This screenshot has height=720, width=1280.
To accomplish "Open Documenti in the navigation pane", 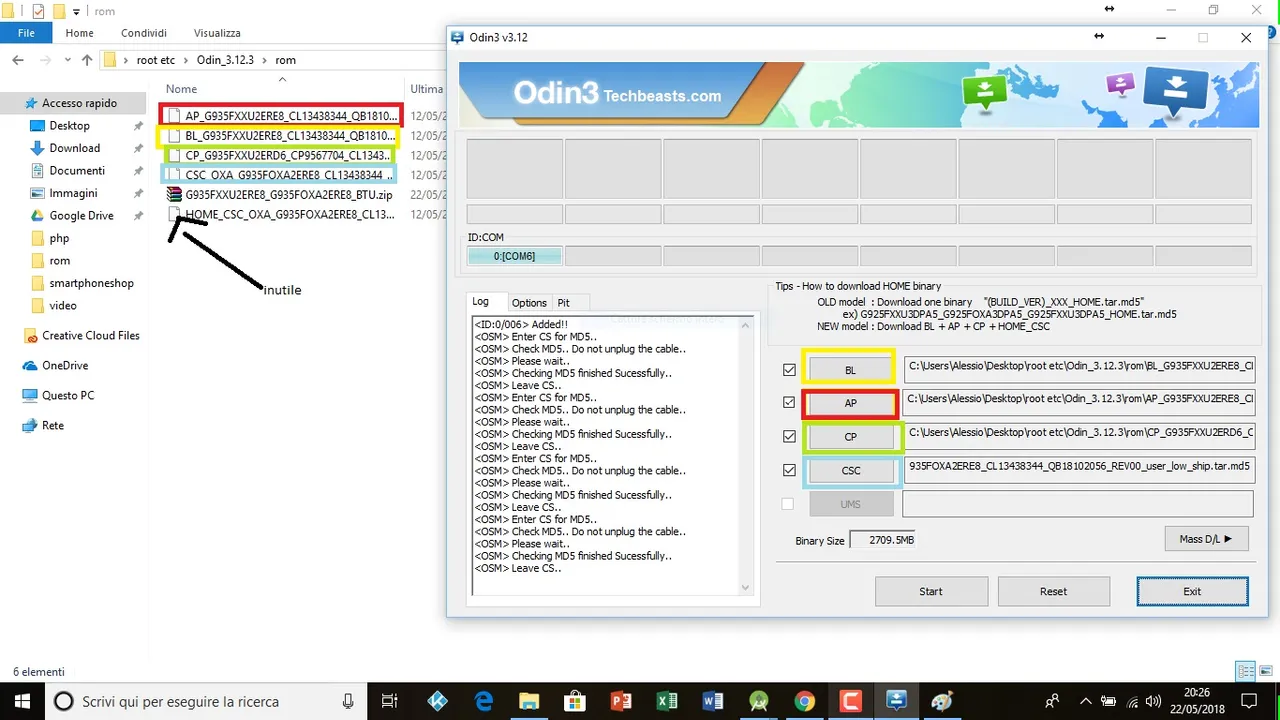I will 77,171.
